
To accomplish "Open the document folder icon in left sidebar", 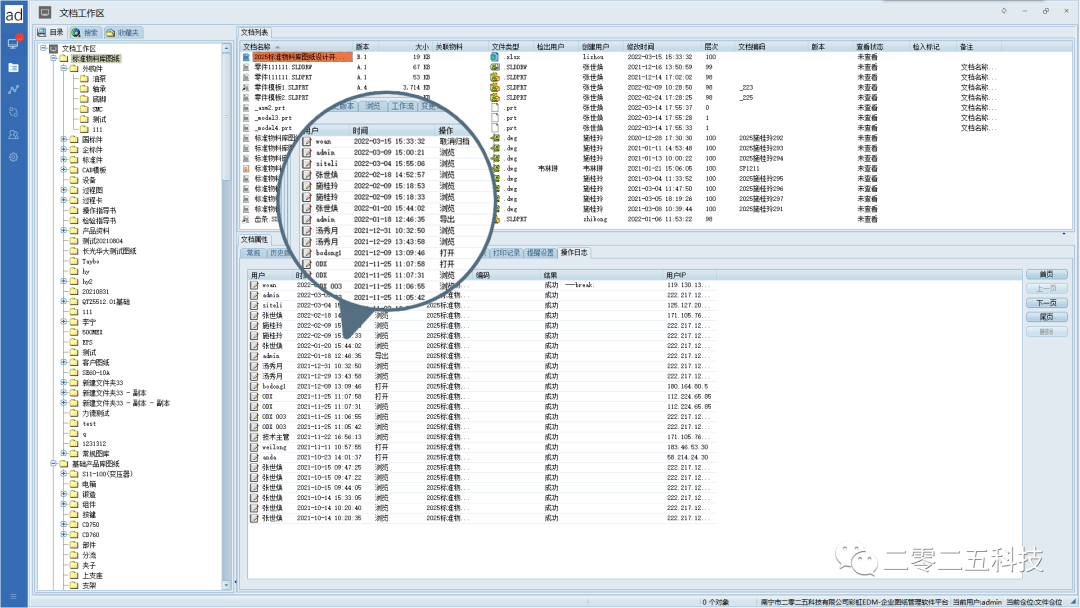I will [13, 67].
